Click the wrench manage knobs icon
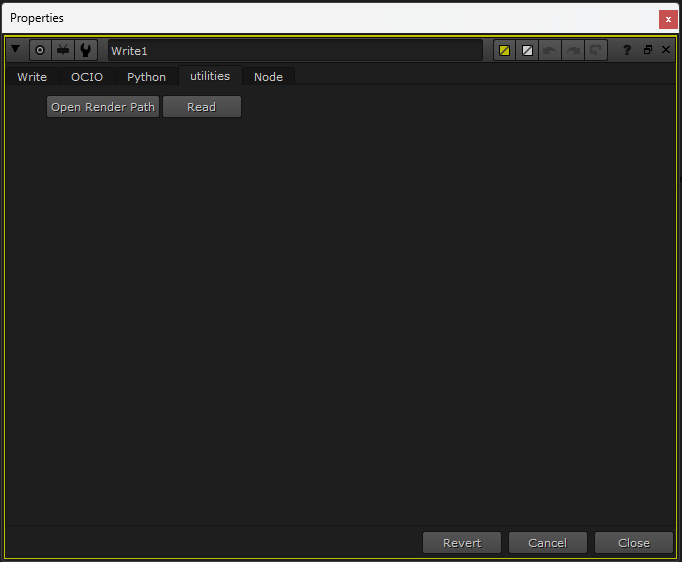The image size is (682, 562). point(87,50)
